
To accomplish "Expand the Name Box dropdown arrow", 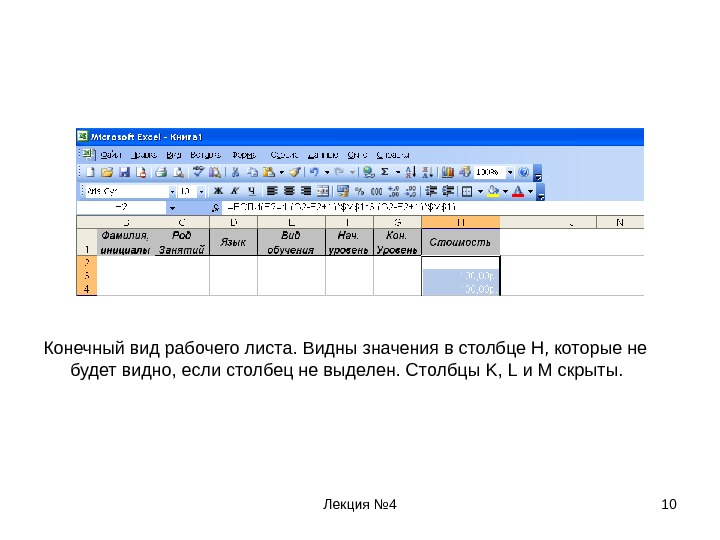I will [172, 208].
